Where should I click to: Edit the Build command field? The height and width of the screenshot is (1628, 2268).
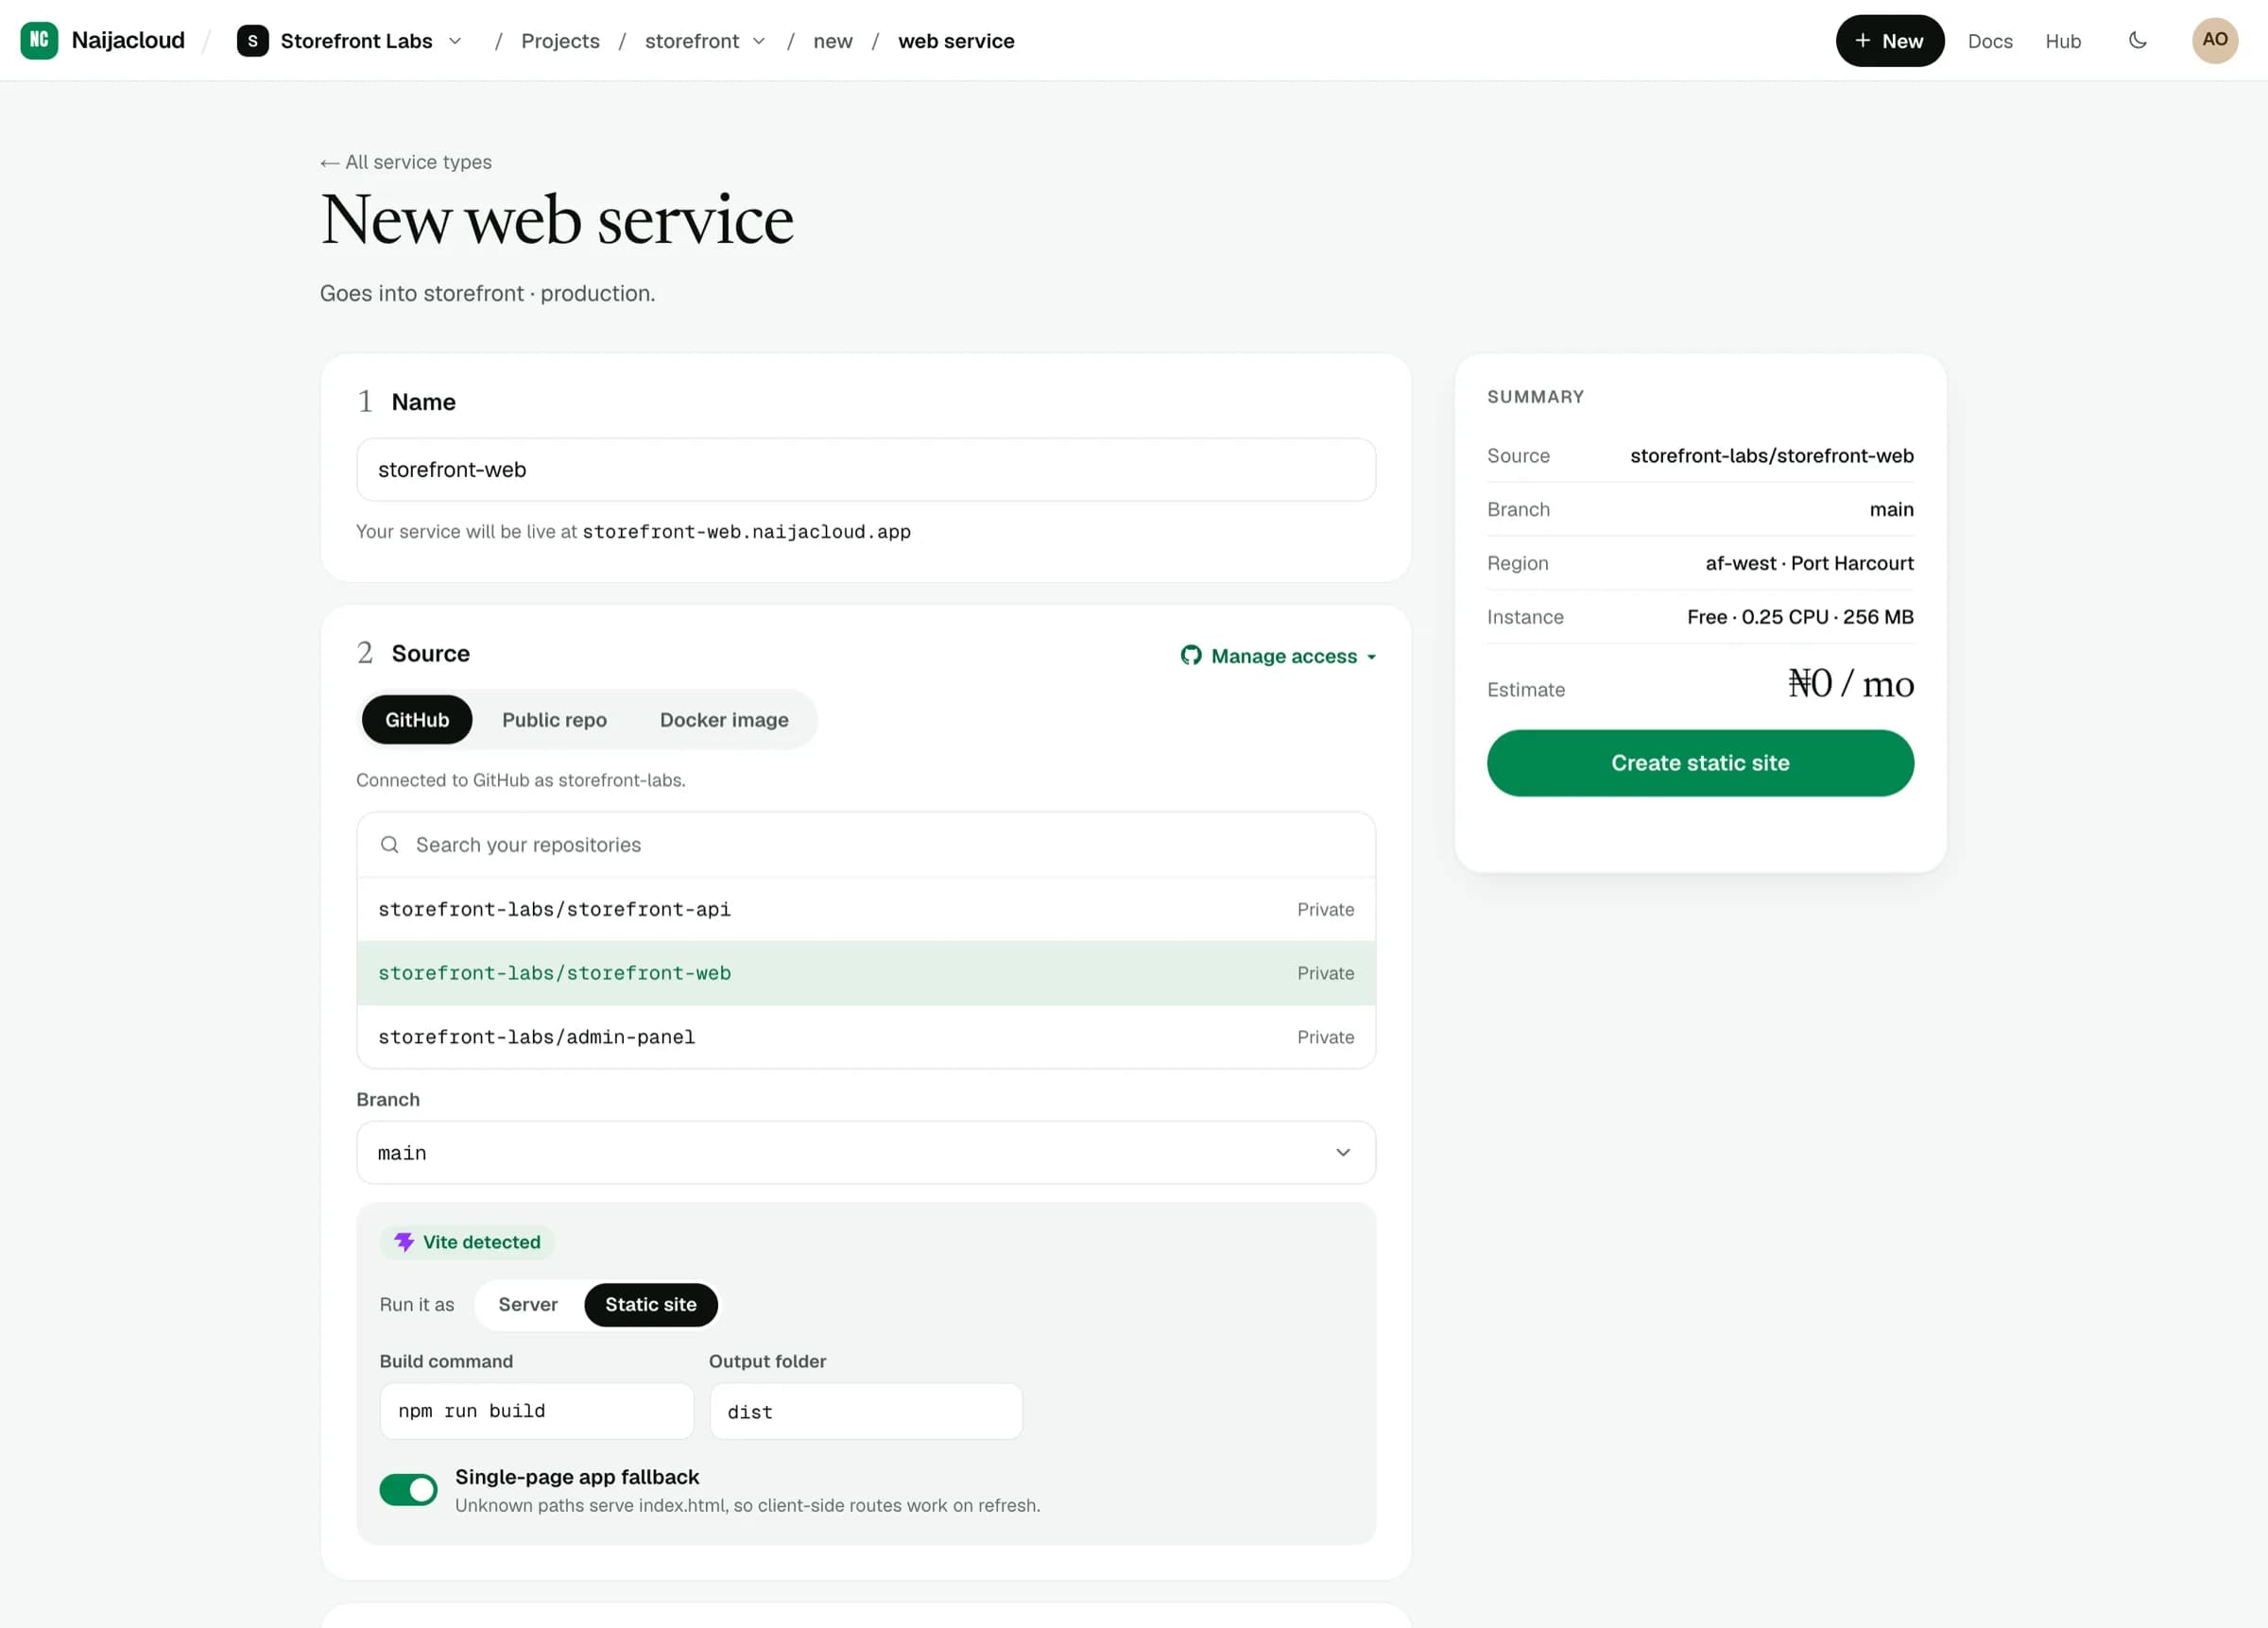pyautogui.click(x=536, y=1411)
